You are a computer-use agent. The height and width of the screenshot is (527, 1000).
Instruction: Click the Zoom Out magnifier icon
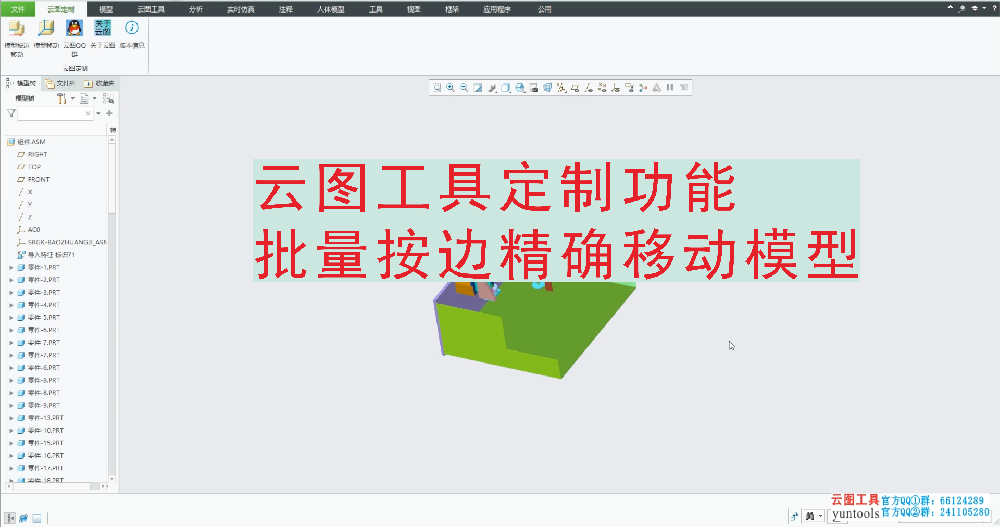[x=464, y=87]
